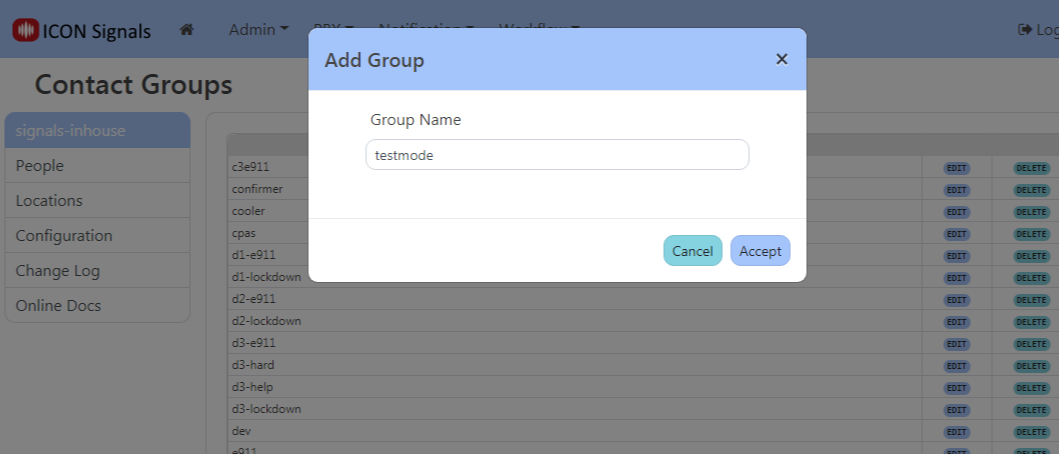The height and width of the screenshot is (454, 1059).
Task: Click the Contact Groups page heading
Action: (133, 85)
